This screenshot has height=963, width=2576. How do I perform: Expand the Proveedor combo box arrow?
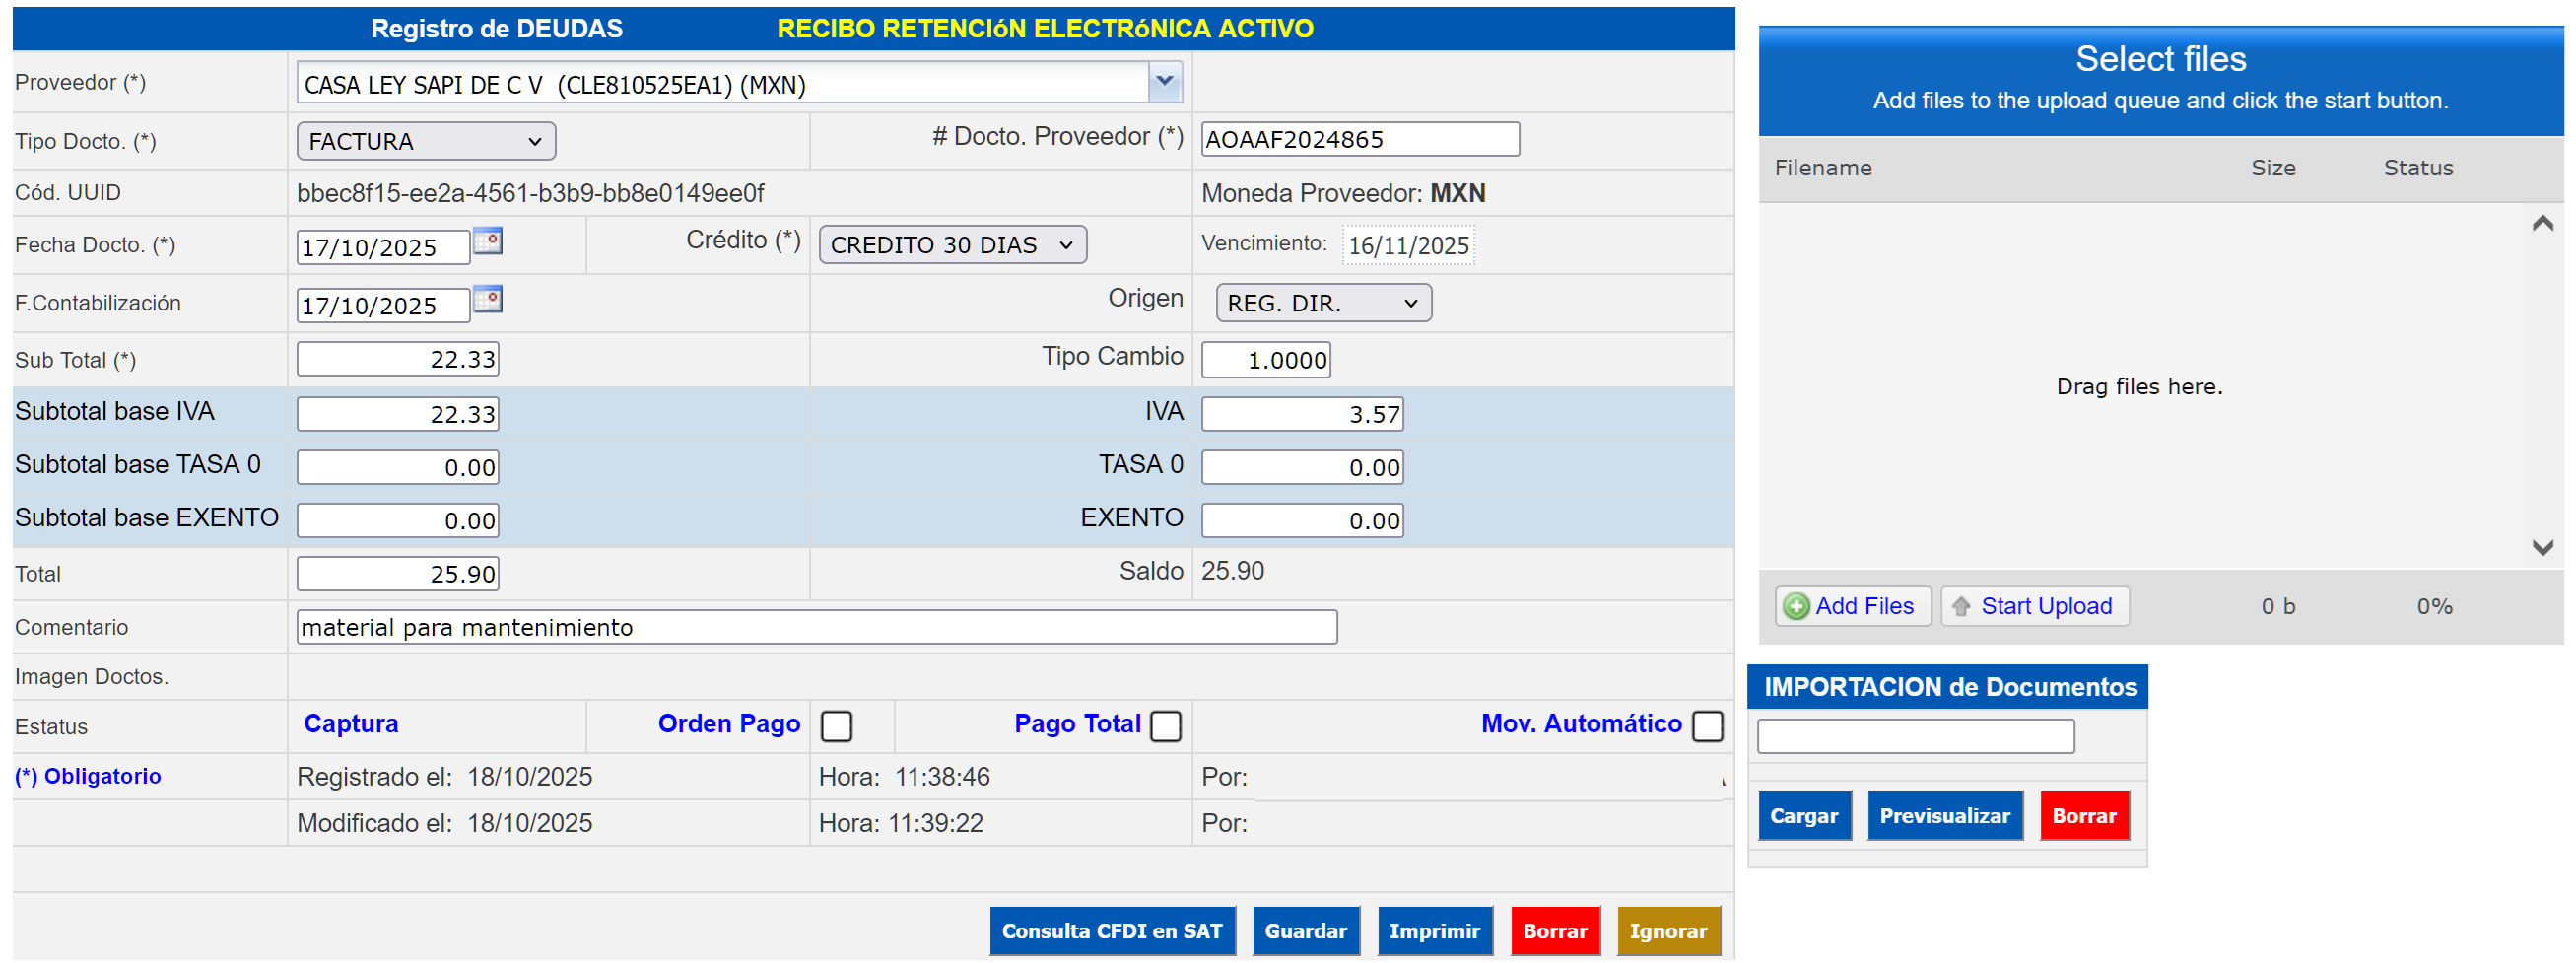(1165, 82)
